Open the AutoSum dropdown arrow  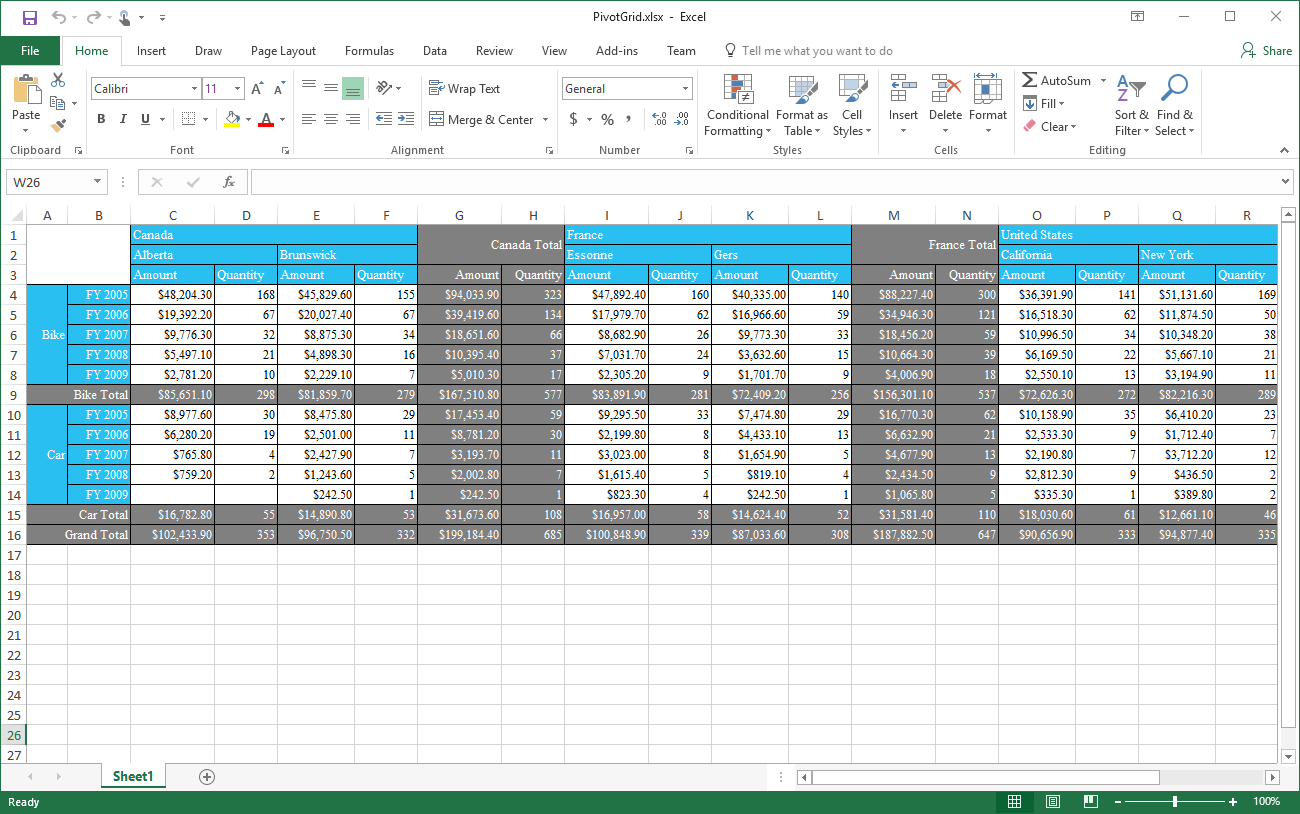(x=1103, y=81)
